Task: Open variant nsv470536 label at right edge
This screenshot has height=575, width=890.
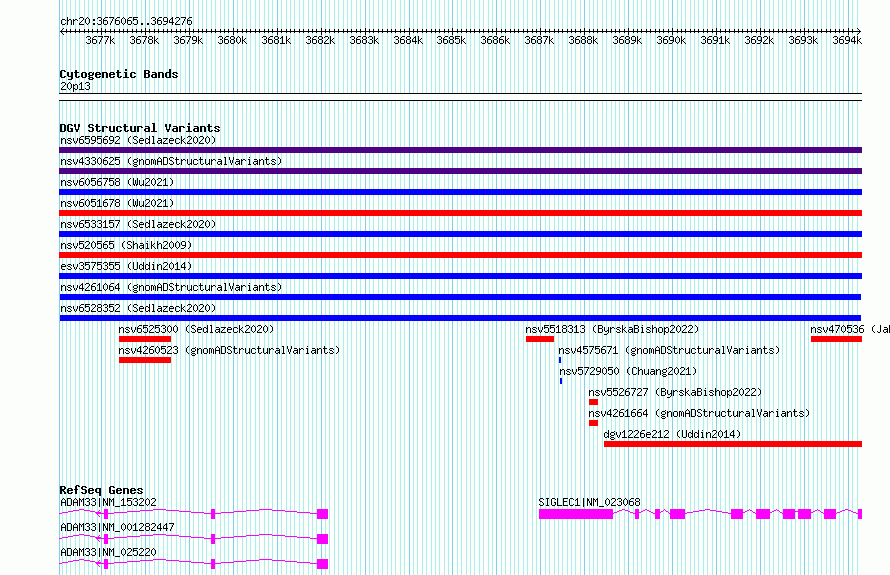Action: [850, 329]
